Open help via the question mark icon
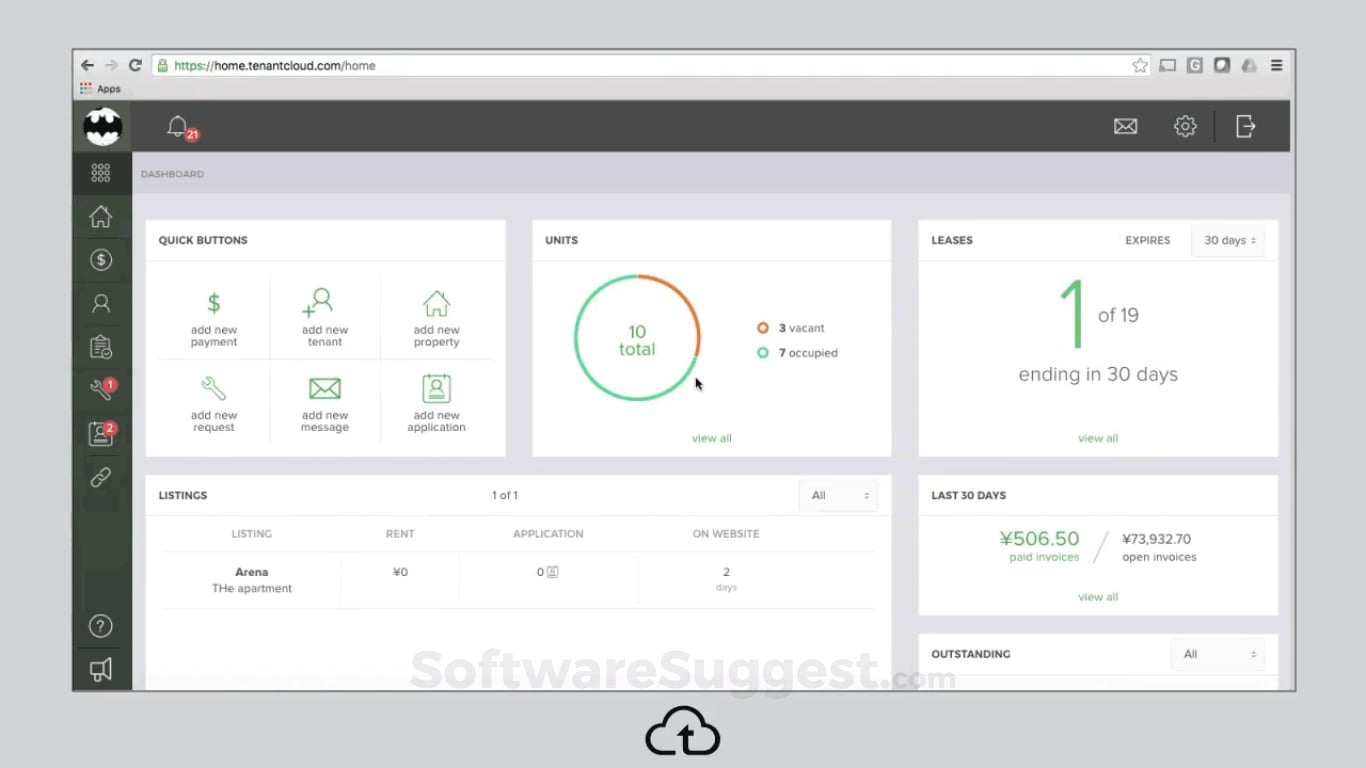The height and width of the screenshot is (768, 1366). coord(100,625)
